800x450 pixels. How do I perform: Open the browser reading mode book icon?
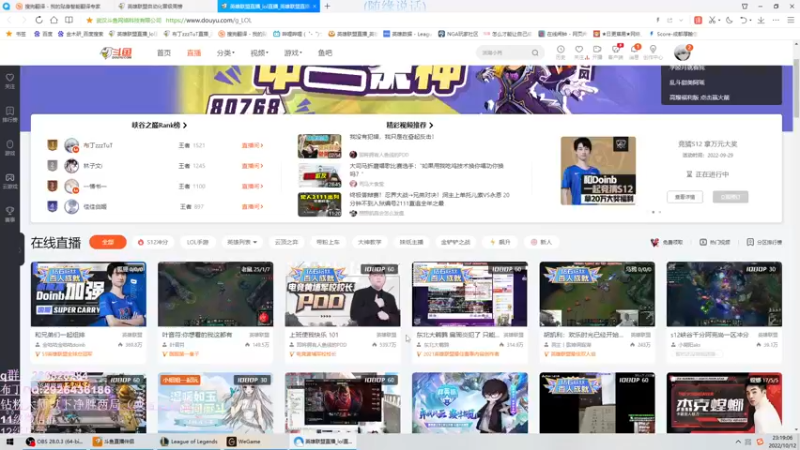pos(69,20)
